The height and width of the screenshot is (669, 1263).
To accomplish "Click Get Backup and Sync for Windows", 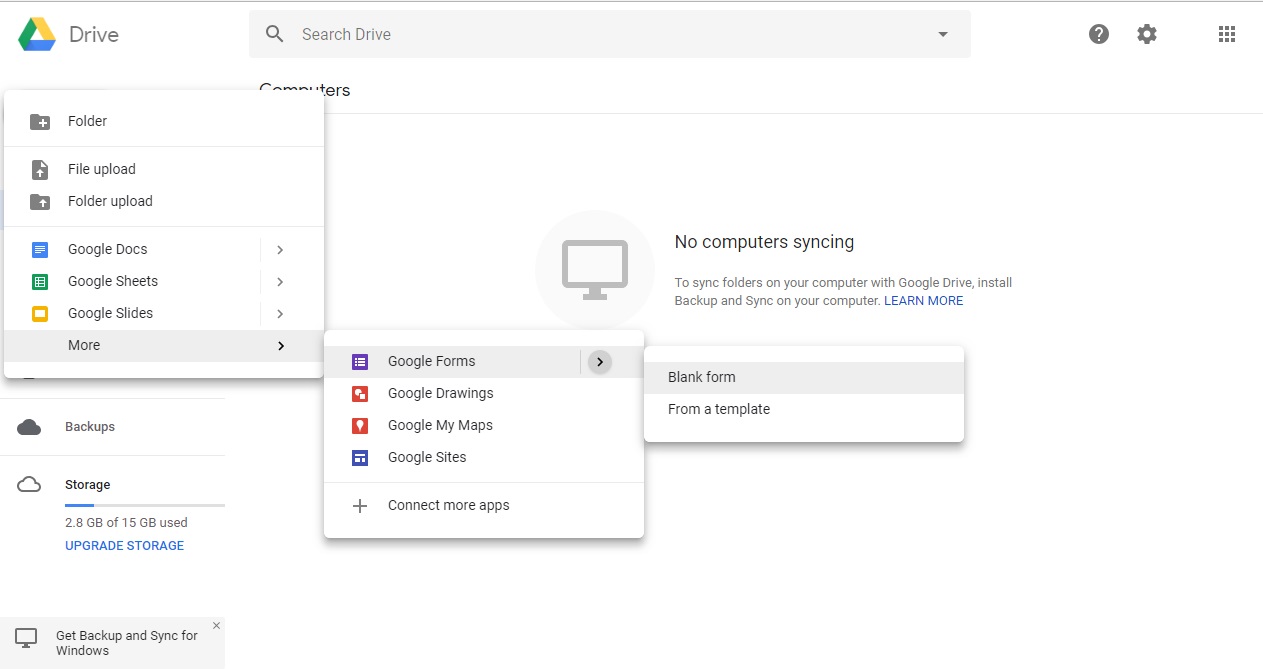I will (x=127, y=643).
